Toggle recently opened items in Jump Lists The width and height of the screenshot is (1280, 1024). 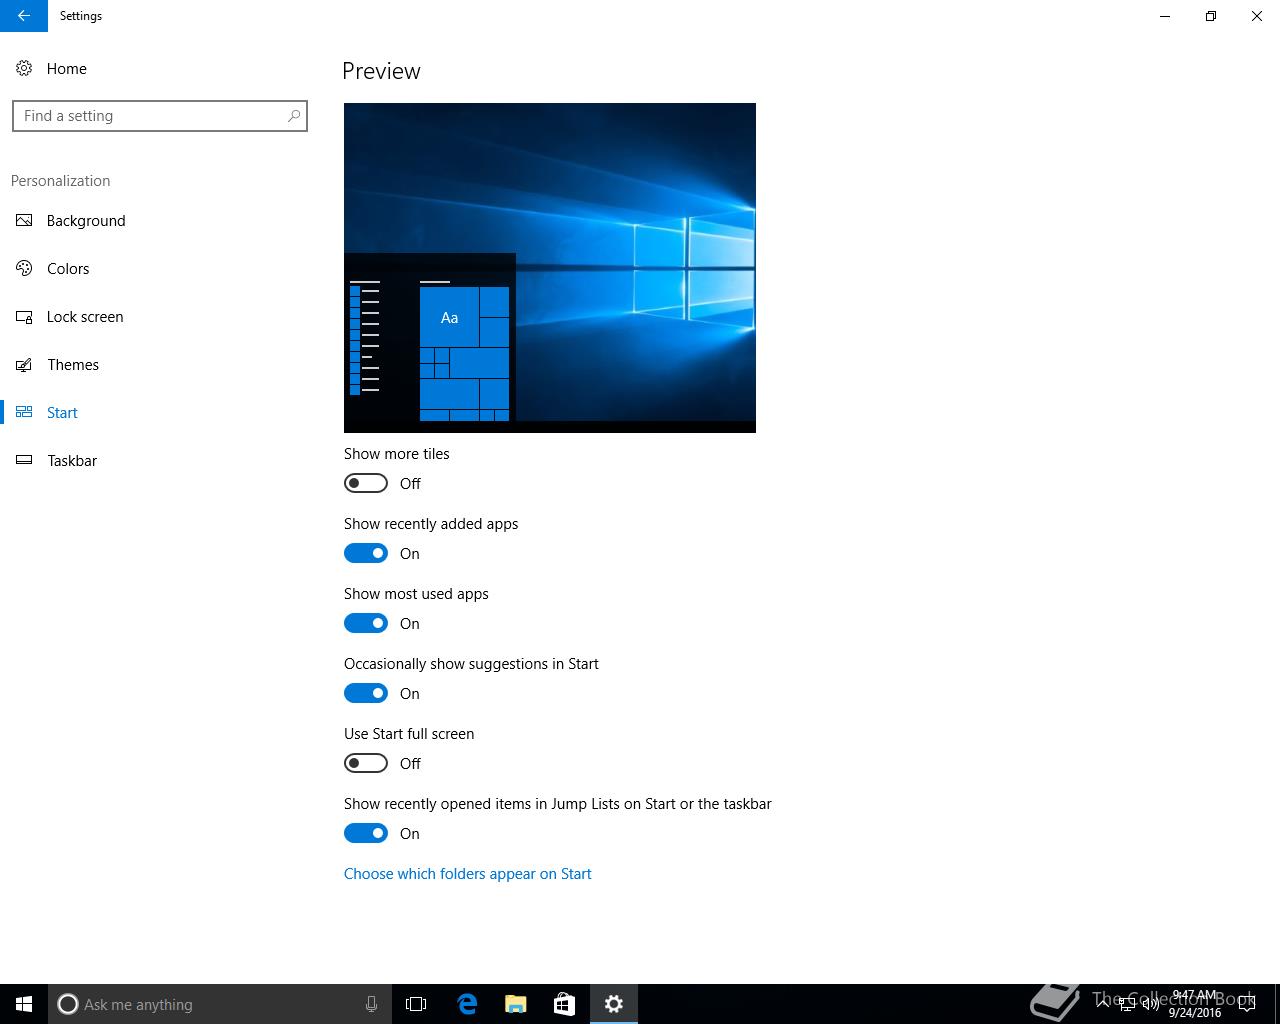tap(366, 833)
